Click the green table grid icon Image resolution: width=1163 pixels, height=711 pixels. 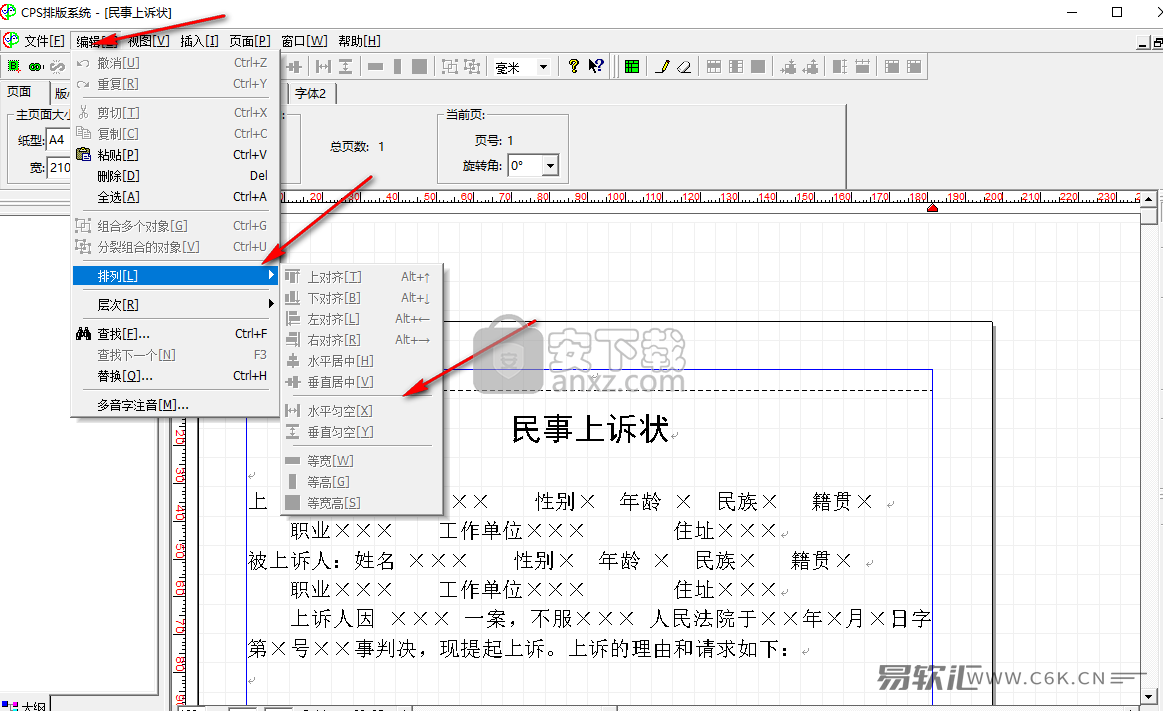coord(632,67)
